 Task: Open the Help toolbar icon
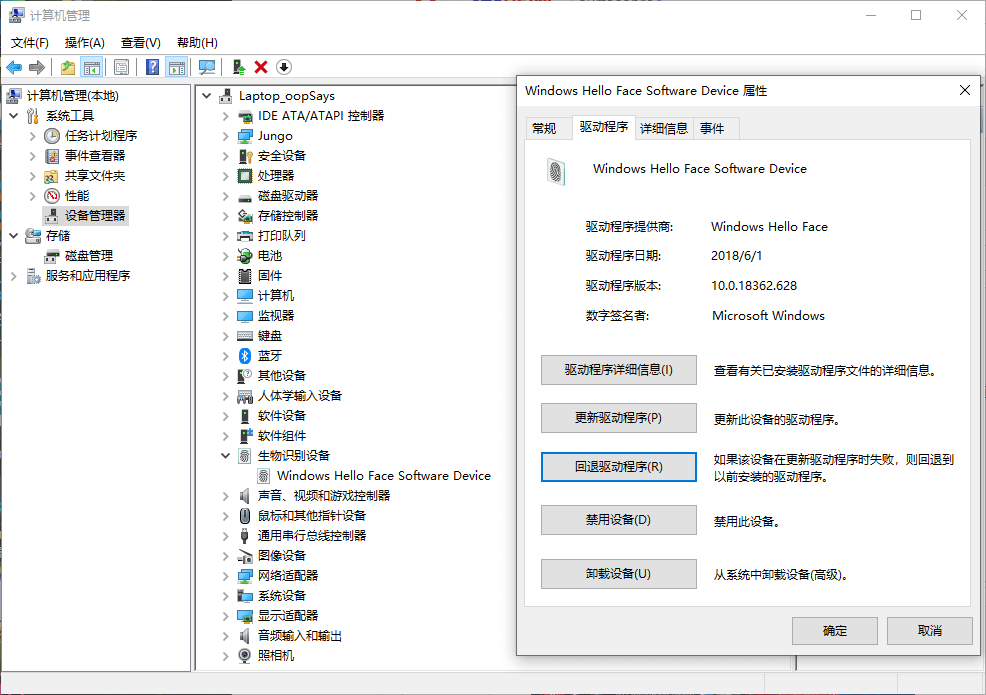click(x=152, y=67)
